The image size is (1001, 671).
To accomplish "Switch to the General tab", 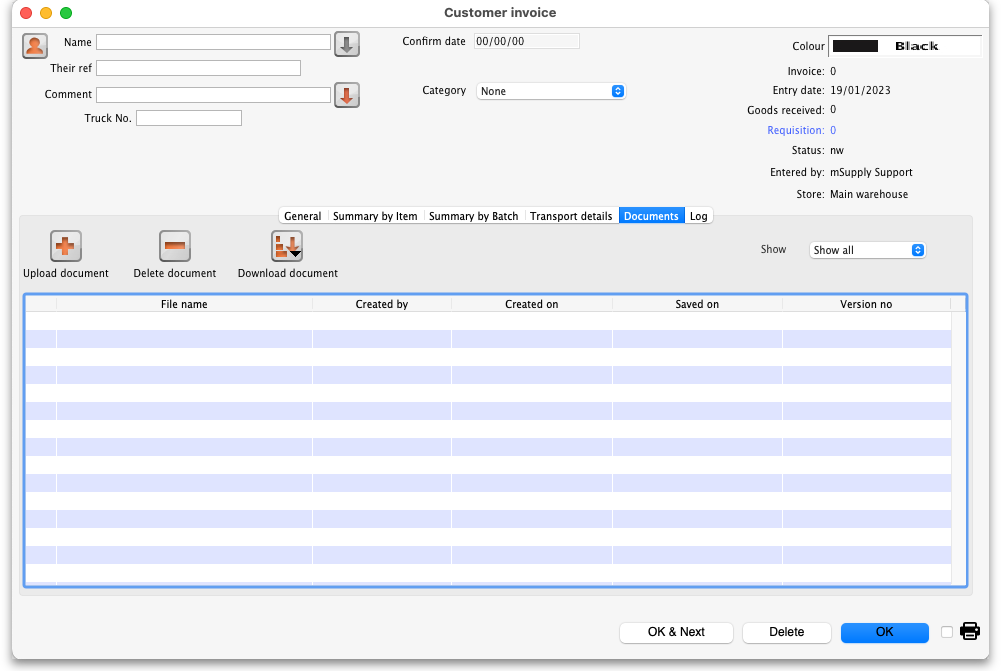I will (302, 216).
